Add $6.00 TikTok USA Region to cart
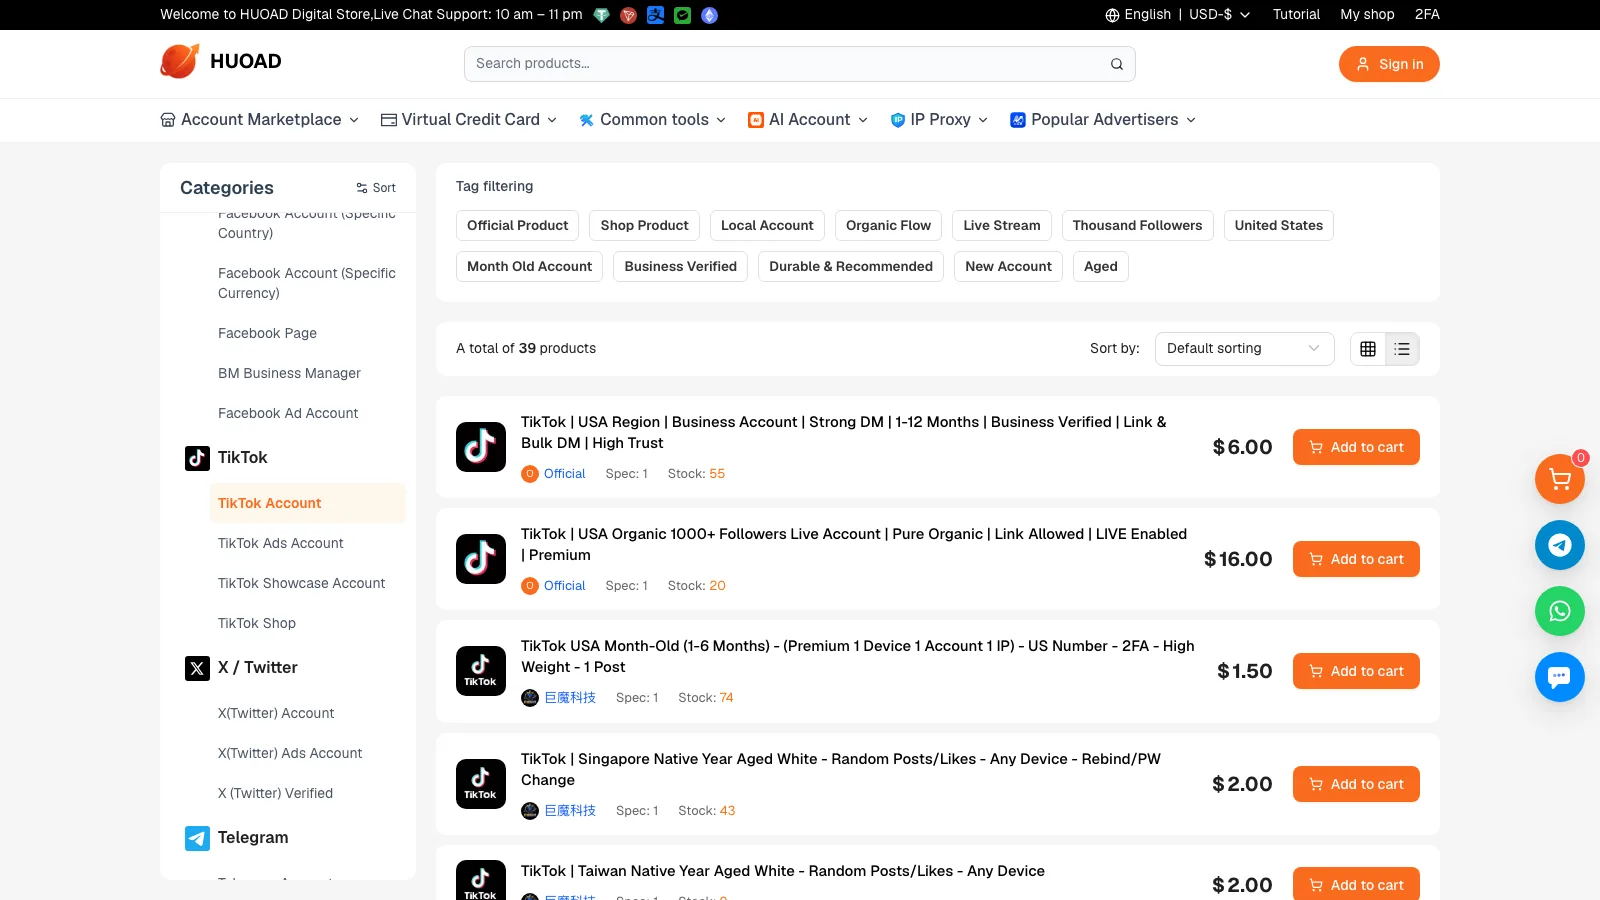 pyautogui.click(x=1356, y=447)
